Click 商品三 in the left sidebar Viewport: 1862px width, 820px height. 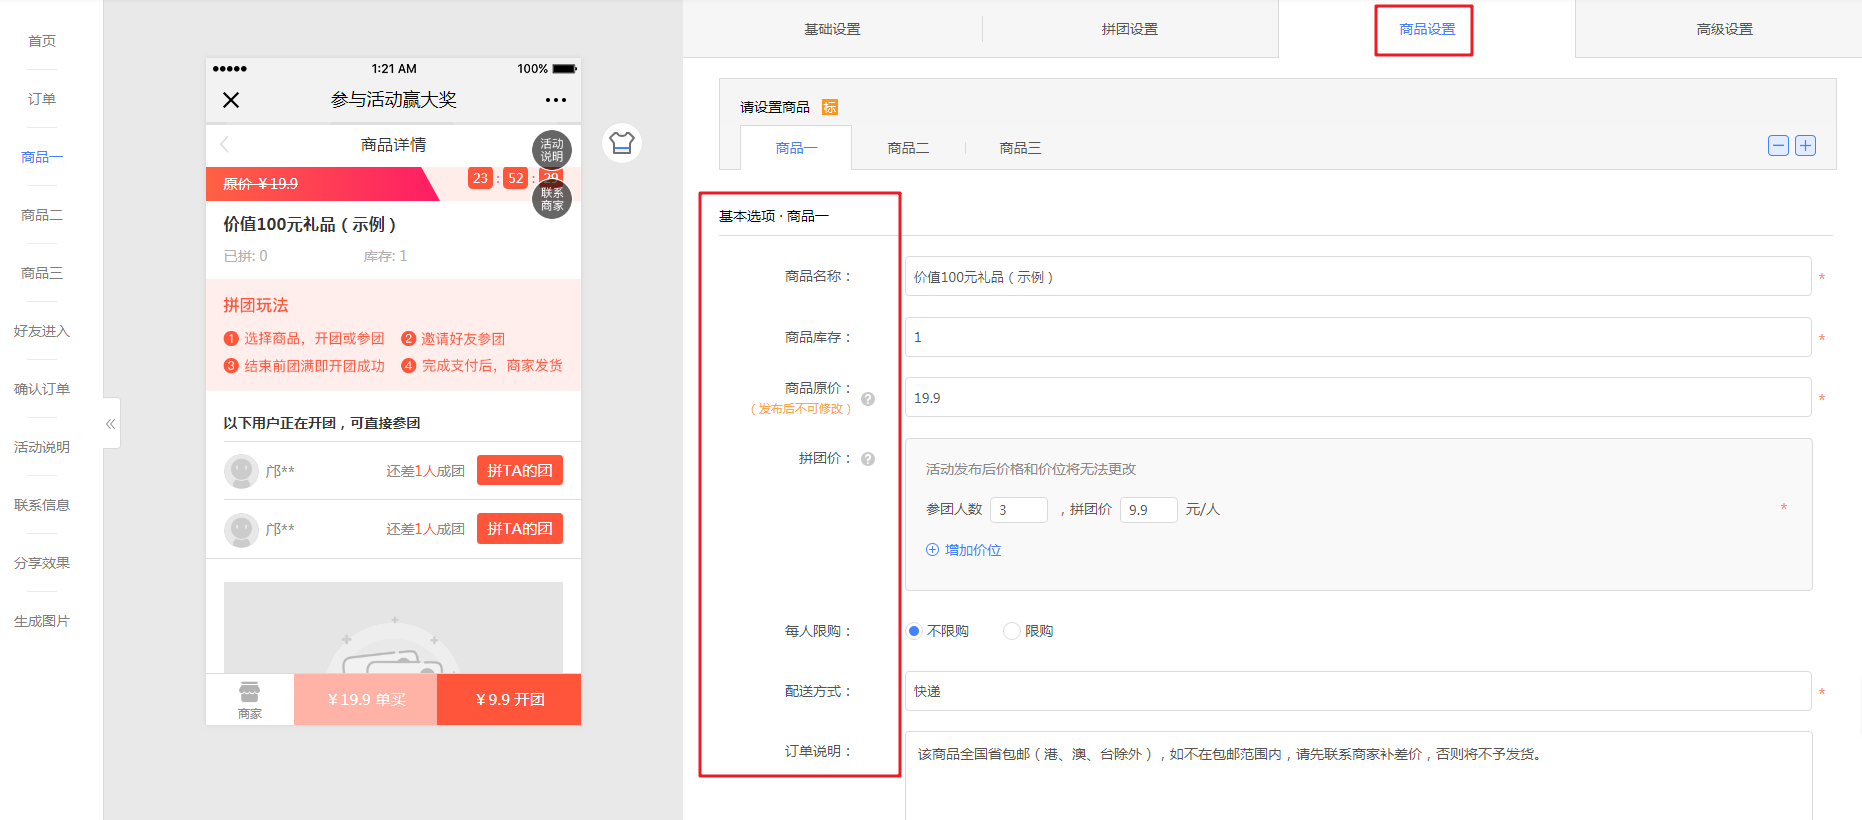click(42, 273)
